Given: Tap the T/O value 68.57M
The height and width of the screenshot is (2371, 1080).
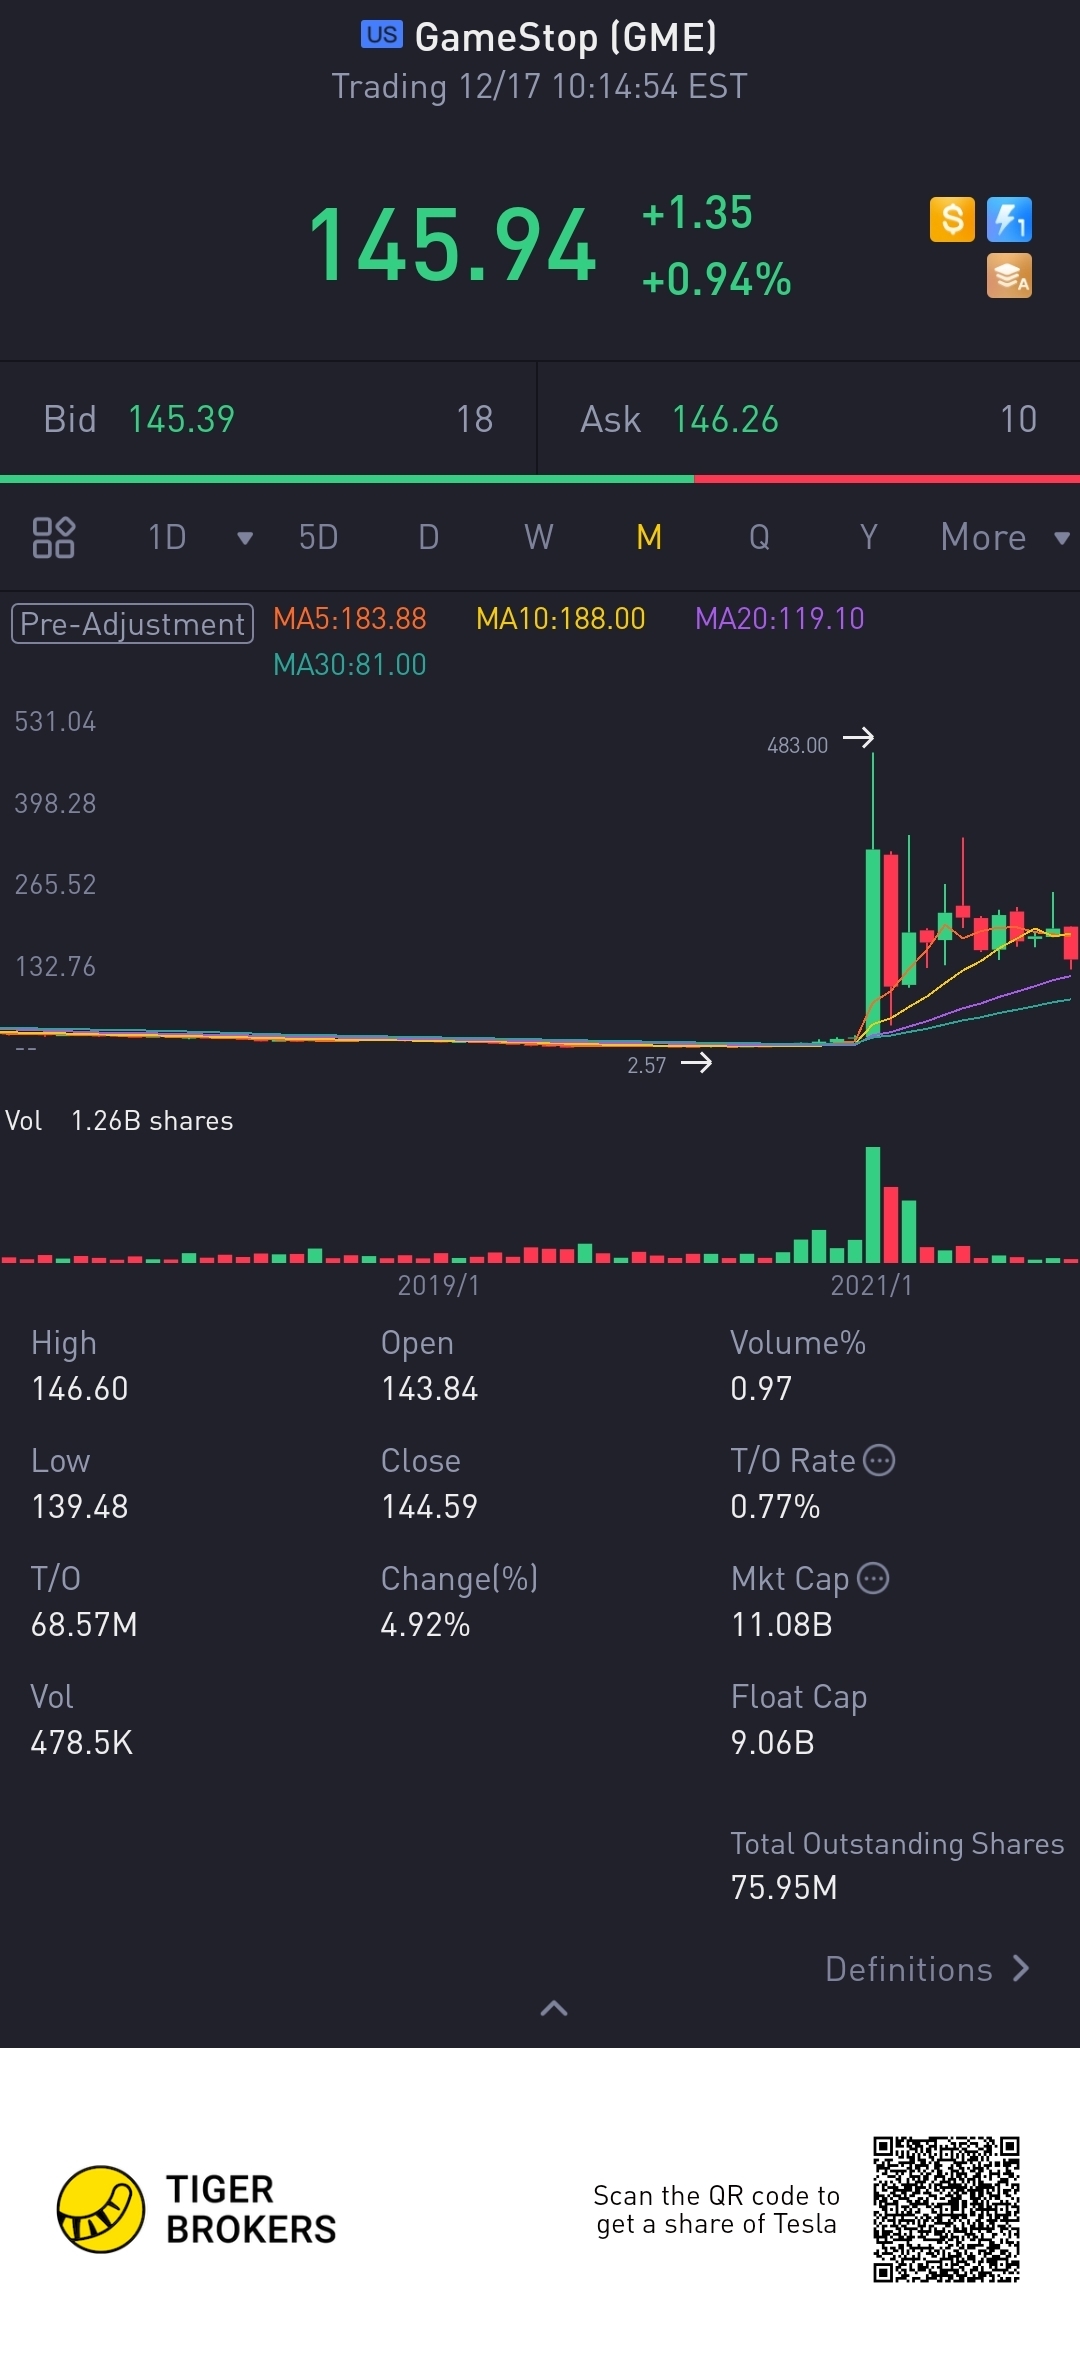Looking at the screenshot, I should pos(84,1625).
